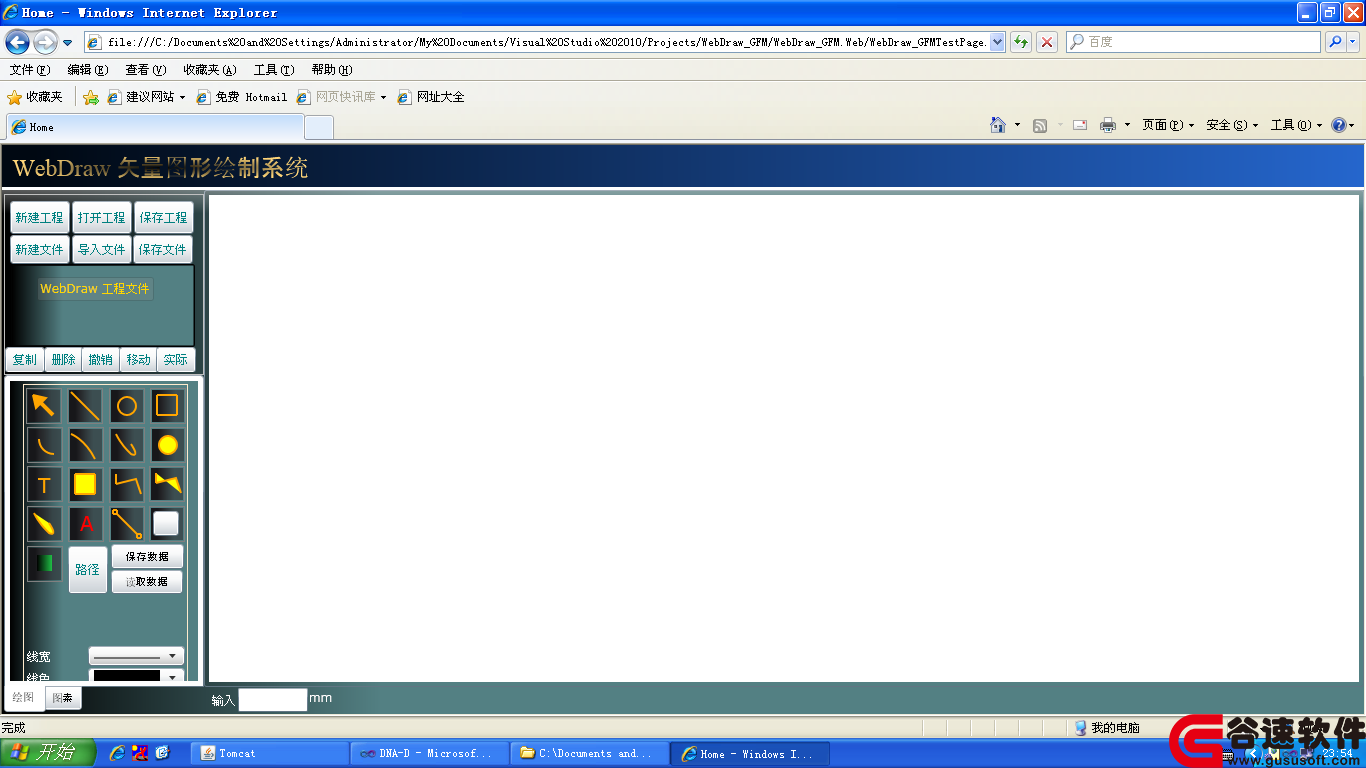Expand the address bar history dropdown
The image size is (1366, 768).
997,42
